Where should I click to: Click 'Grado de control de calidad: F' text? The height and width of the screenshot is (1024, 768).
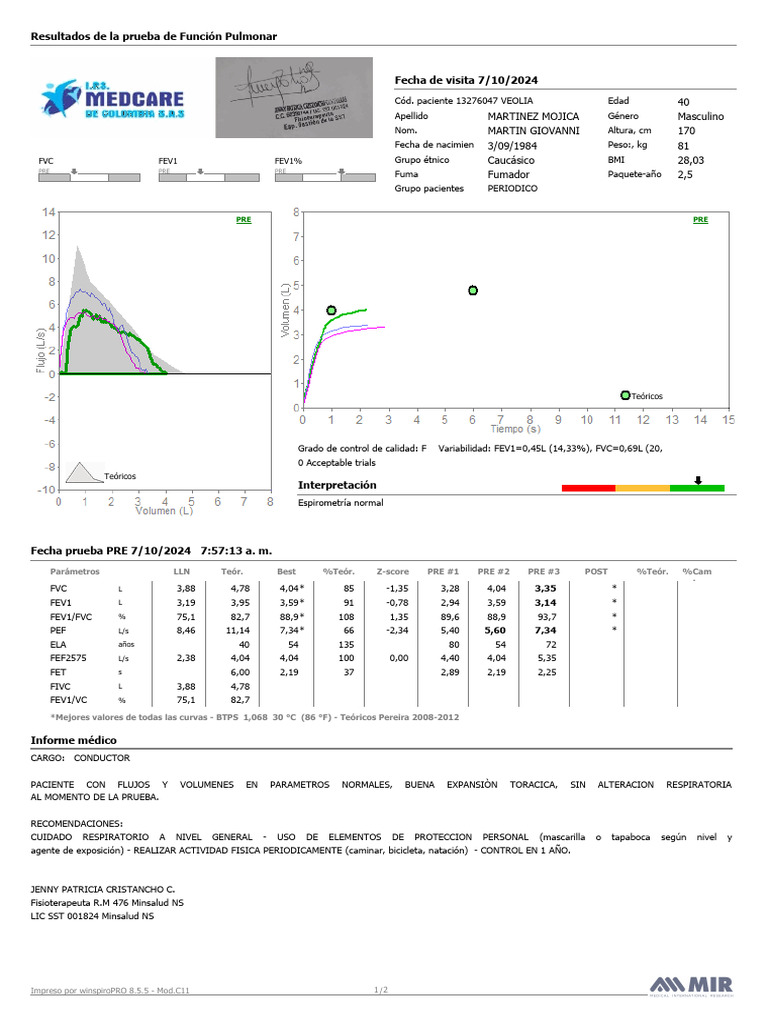tap(362, 449)
